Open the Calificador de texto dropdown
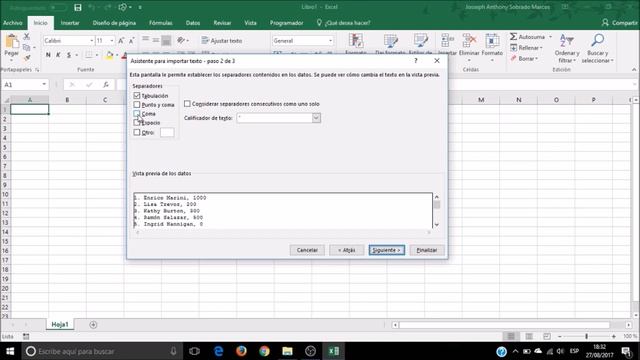The width and height of the screenshot is (640, 360). click(x=316, y=118)
